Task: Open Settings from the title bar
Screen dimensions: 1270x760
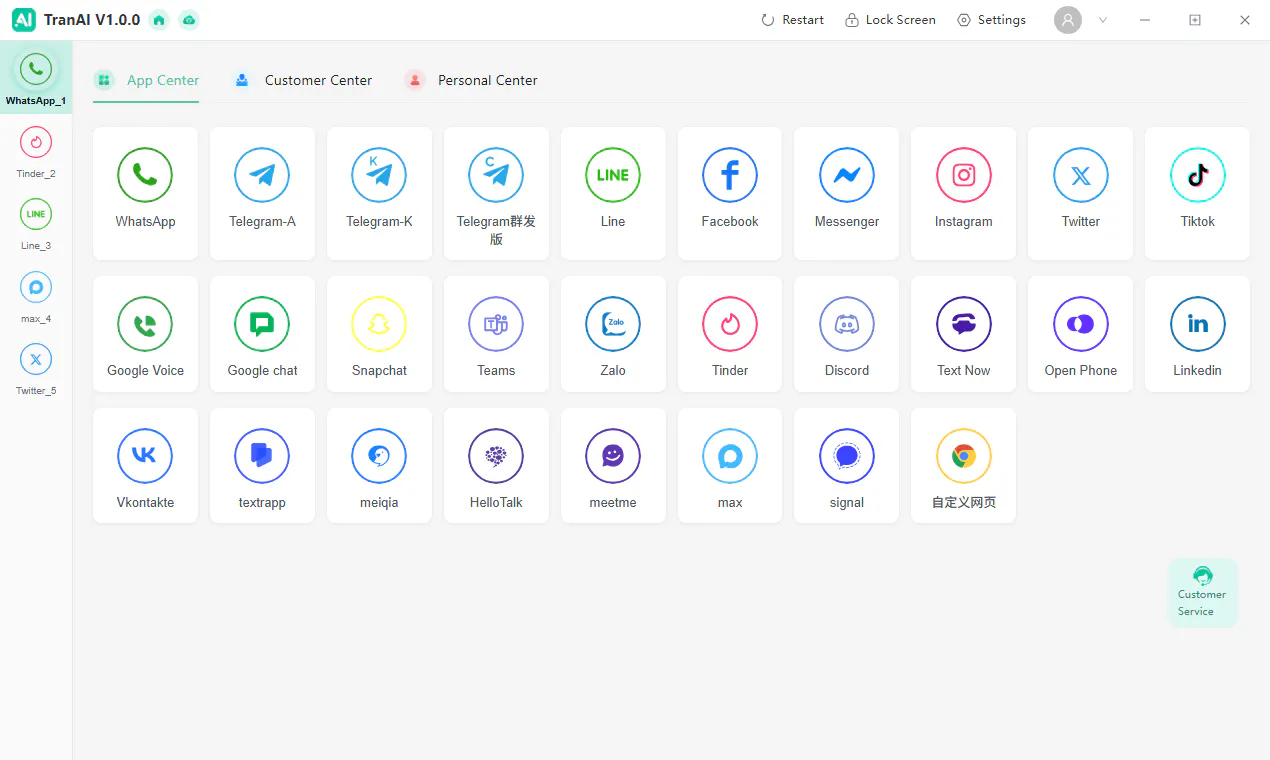Action: point(991,20)
